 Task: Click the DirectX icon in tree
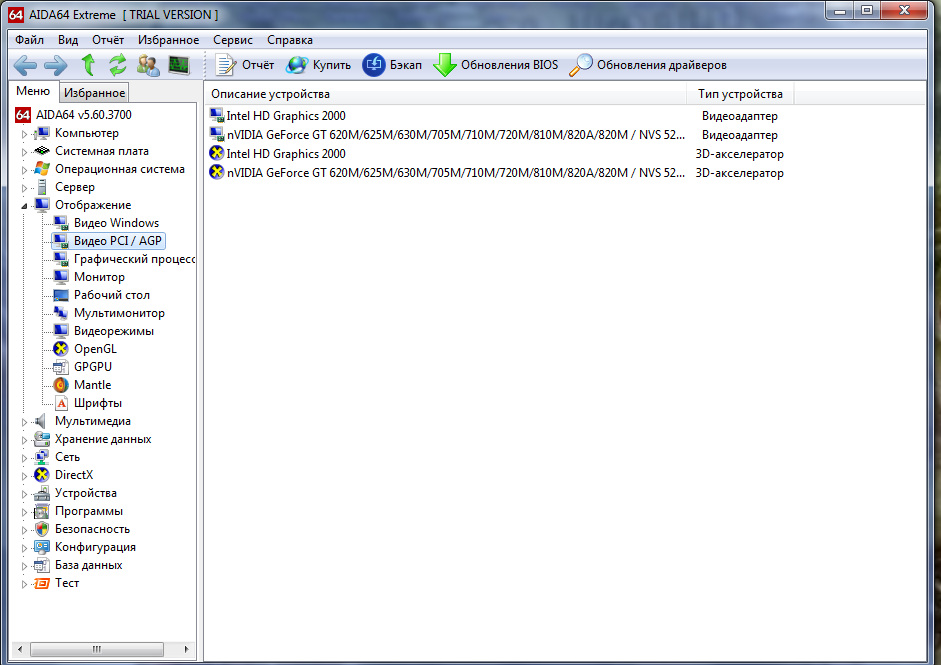[x=41, y=475]
